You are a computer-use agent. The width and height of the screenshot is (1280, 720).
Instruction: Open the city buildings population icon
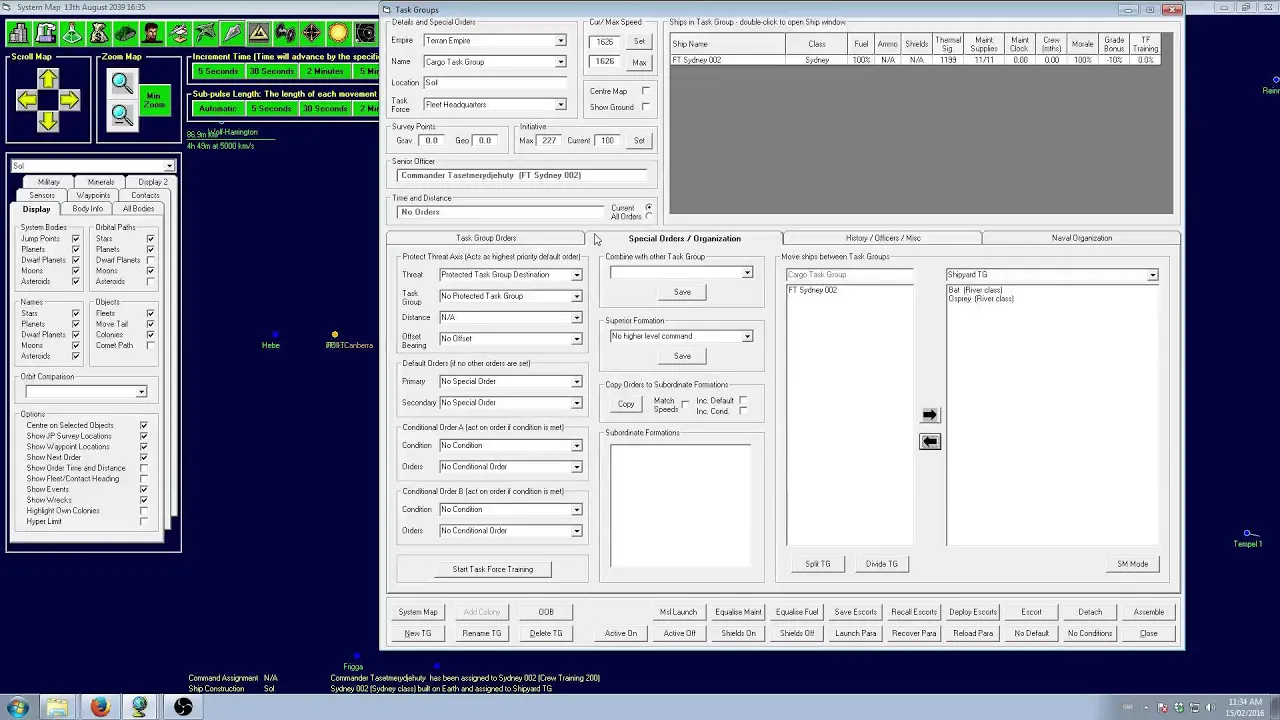point(18,34)
